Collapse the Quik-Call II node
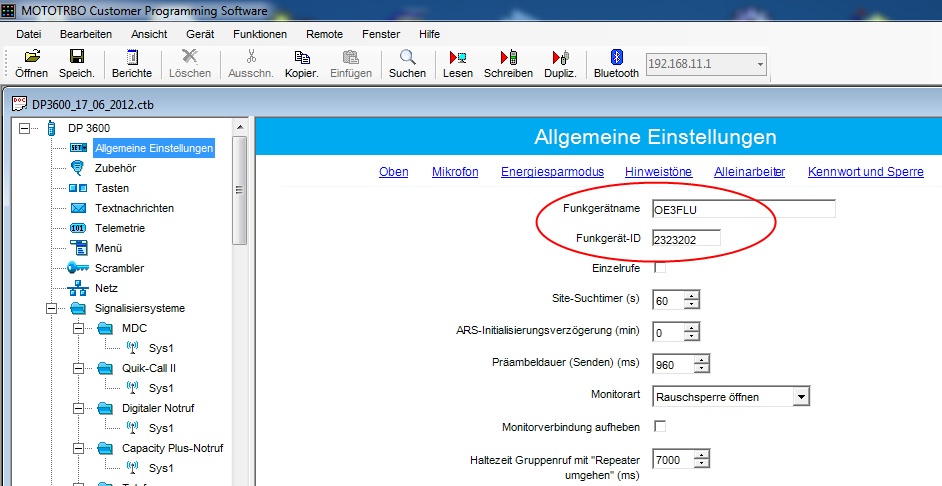This screenshot has height=486, width=942. (78, 368)
